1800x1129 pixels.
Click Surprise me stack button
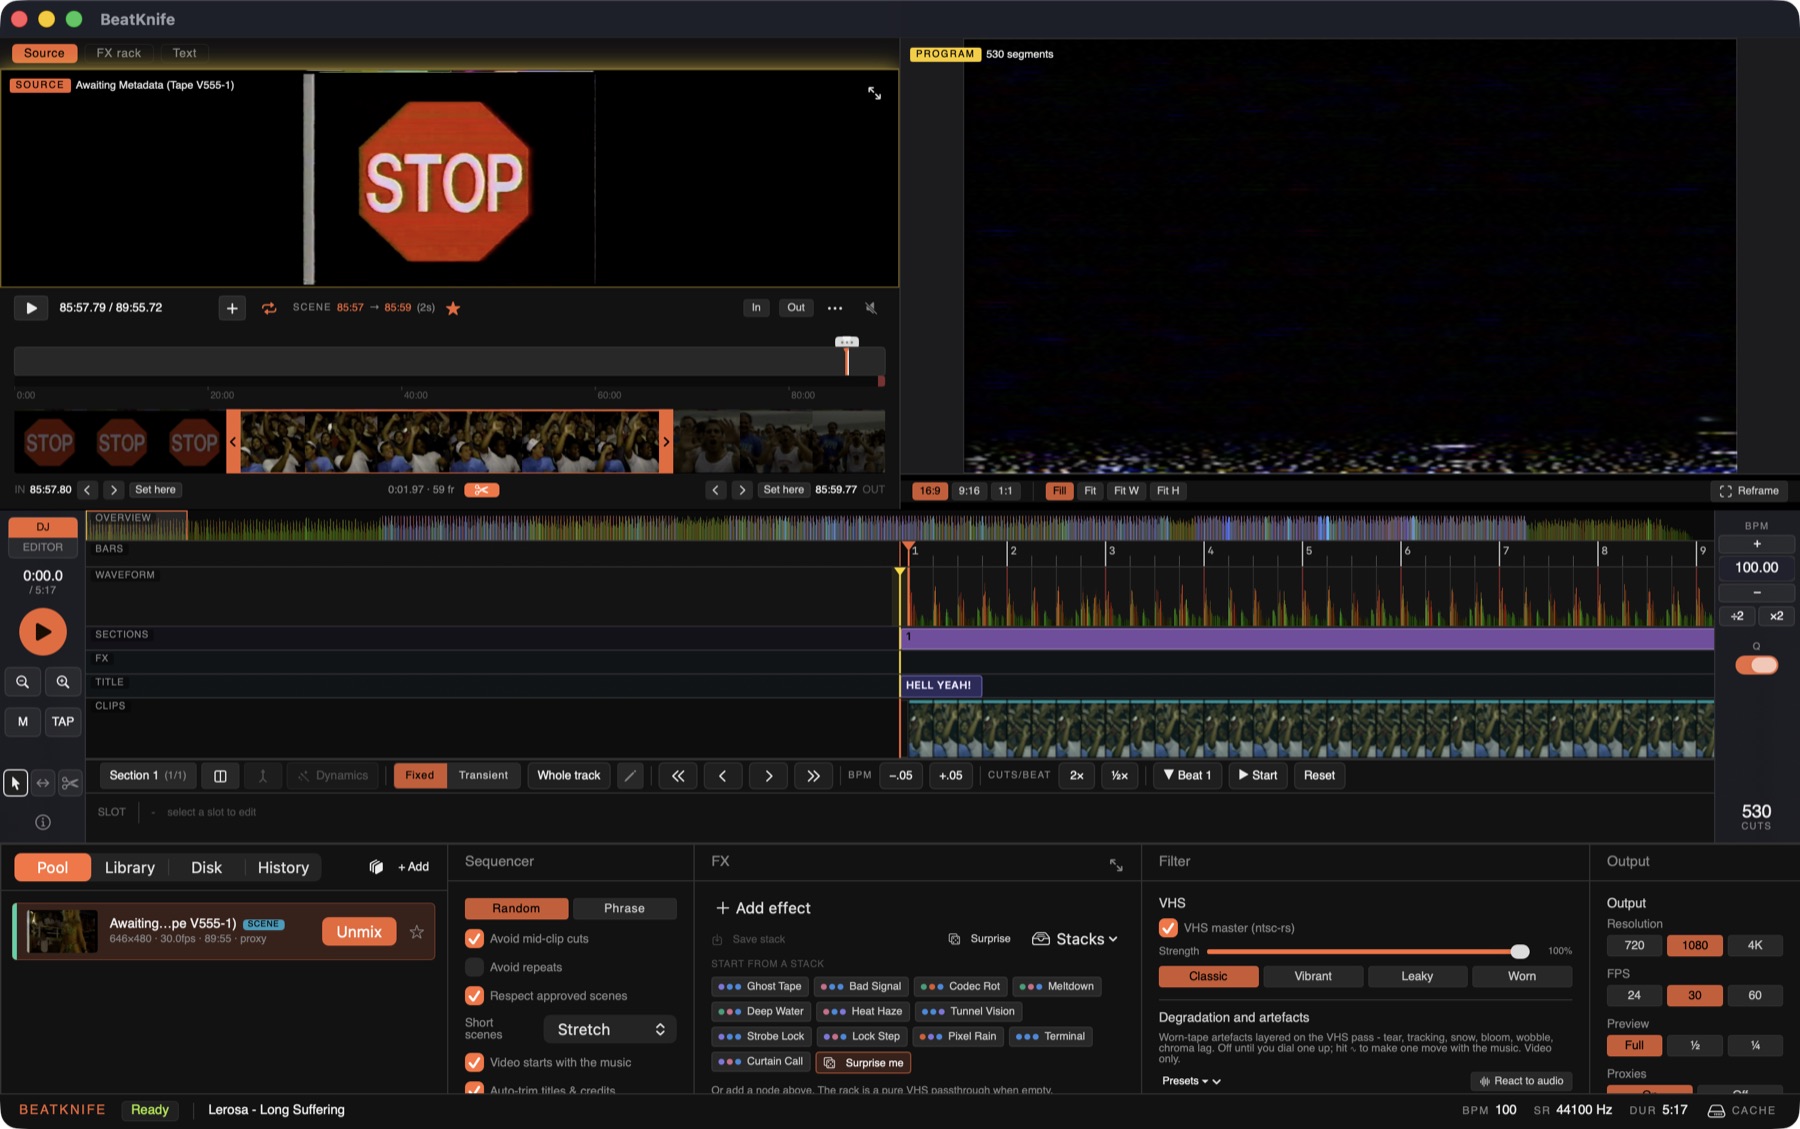863,1063
